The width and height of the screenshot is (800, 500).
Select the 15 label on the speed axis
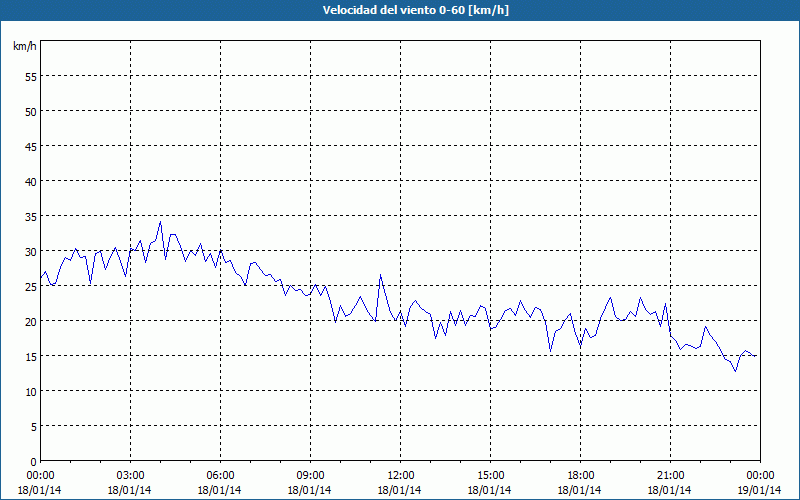click(31, 356)
